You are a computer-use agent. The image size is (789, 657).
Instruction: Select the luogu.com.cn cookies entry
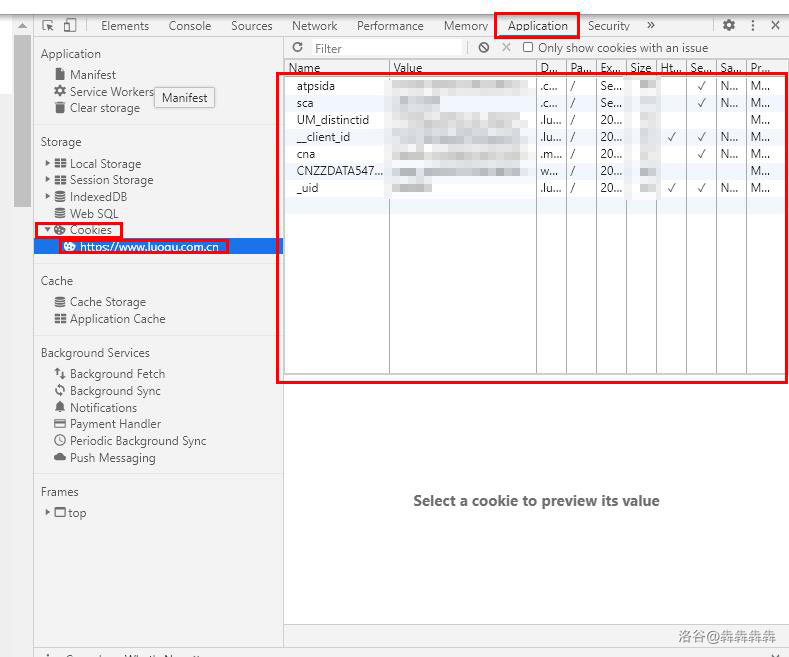pyautogui.click(x=149, y=247)
